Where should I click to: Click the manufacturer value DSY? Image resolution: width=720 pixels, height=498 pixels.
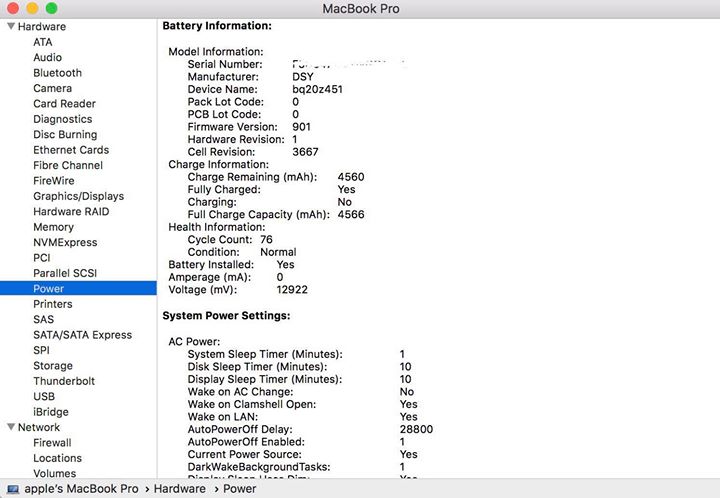coord(303,77)
